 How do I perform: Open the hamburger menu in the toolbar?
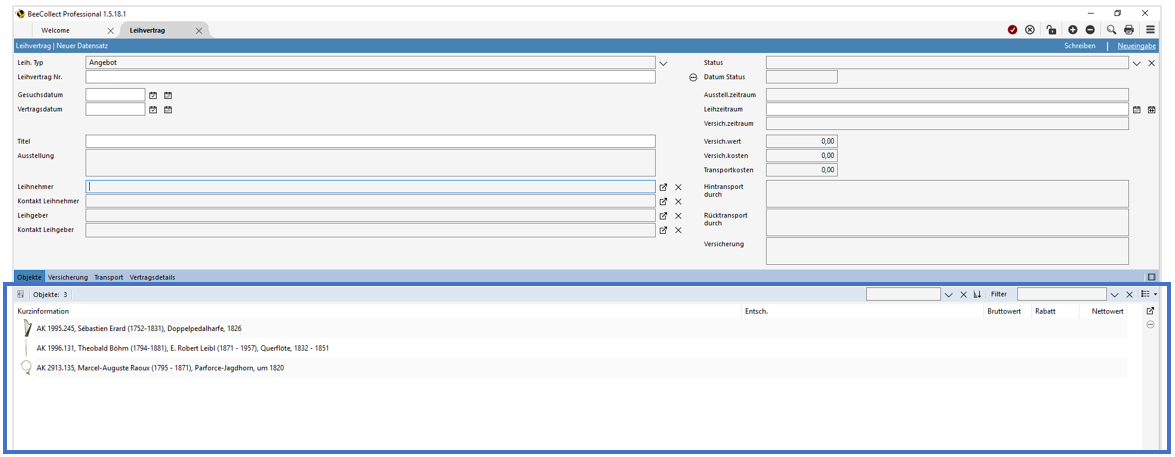click(1151, 30)
